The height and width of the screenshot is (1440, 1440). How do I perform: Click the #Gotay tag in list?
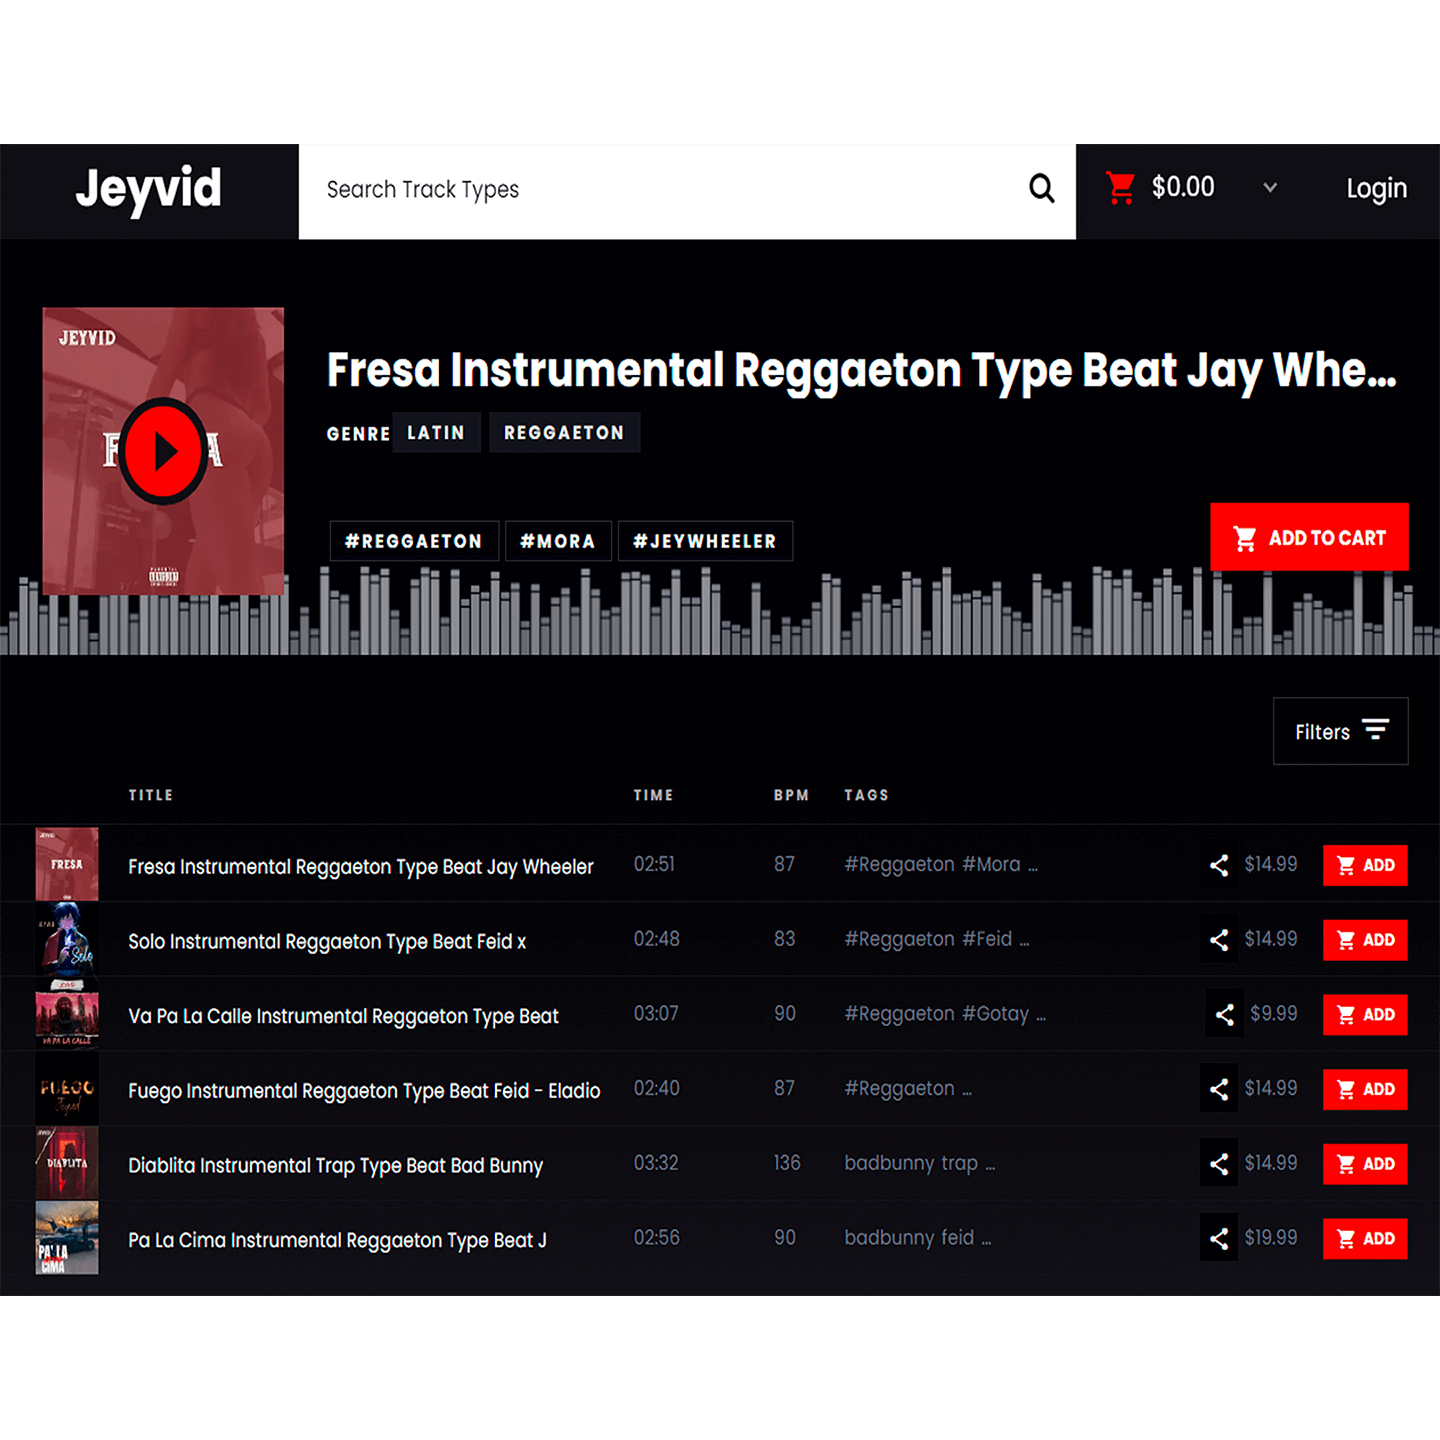point(995,1014)
